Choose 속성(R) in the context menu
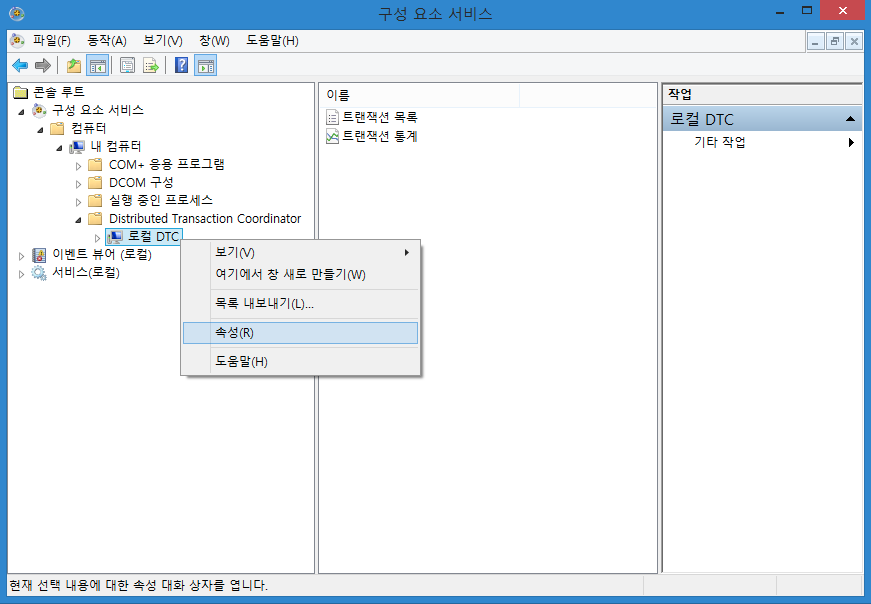 click(x=301, y=333)
